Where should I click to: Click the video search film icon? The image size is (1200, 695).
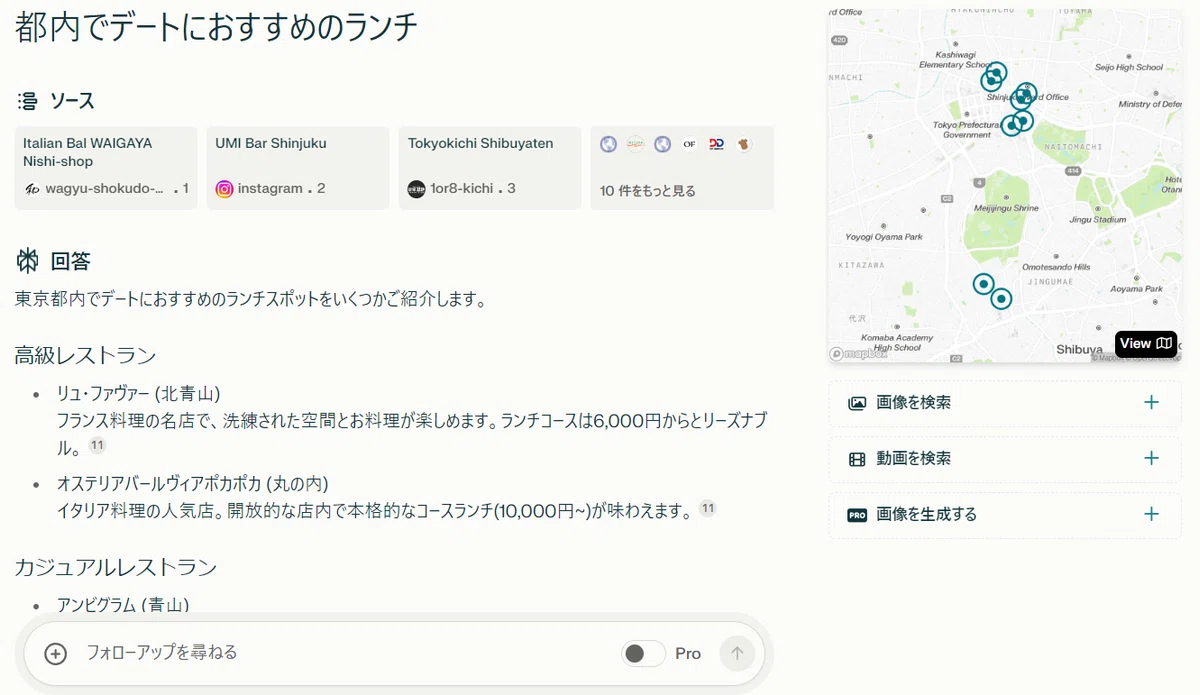[x=857, y=459]
